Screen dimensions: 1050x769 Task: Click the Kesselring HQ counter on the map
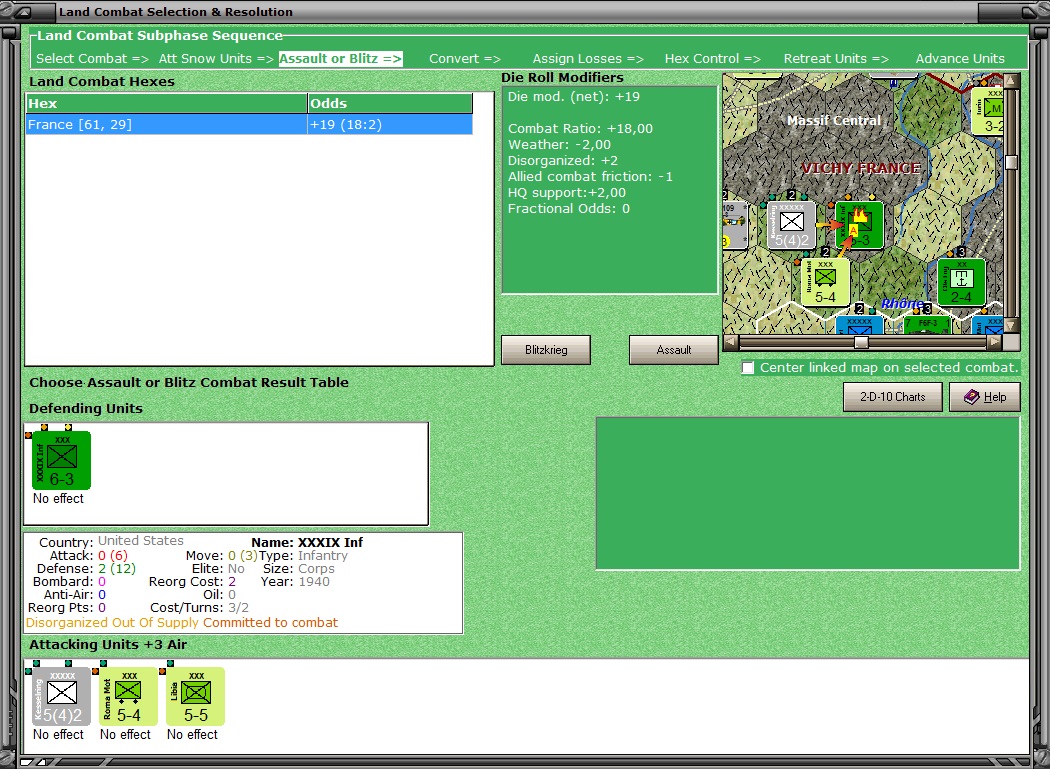click(x=792, y=225)
